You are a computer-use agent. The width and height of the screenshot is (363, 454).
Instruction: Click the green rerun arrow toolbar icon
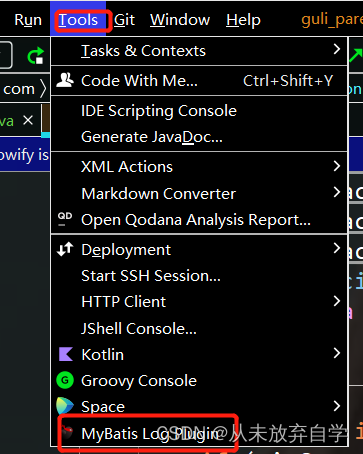coord(36,55)
